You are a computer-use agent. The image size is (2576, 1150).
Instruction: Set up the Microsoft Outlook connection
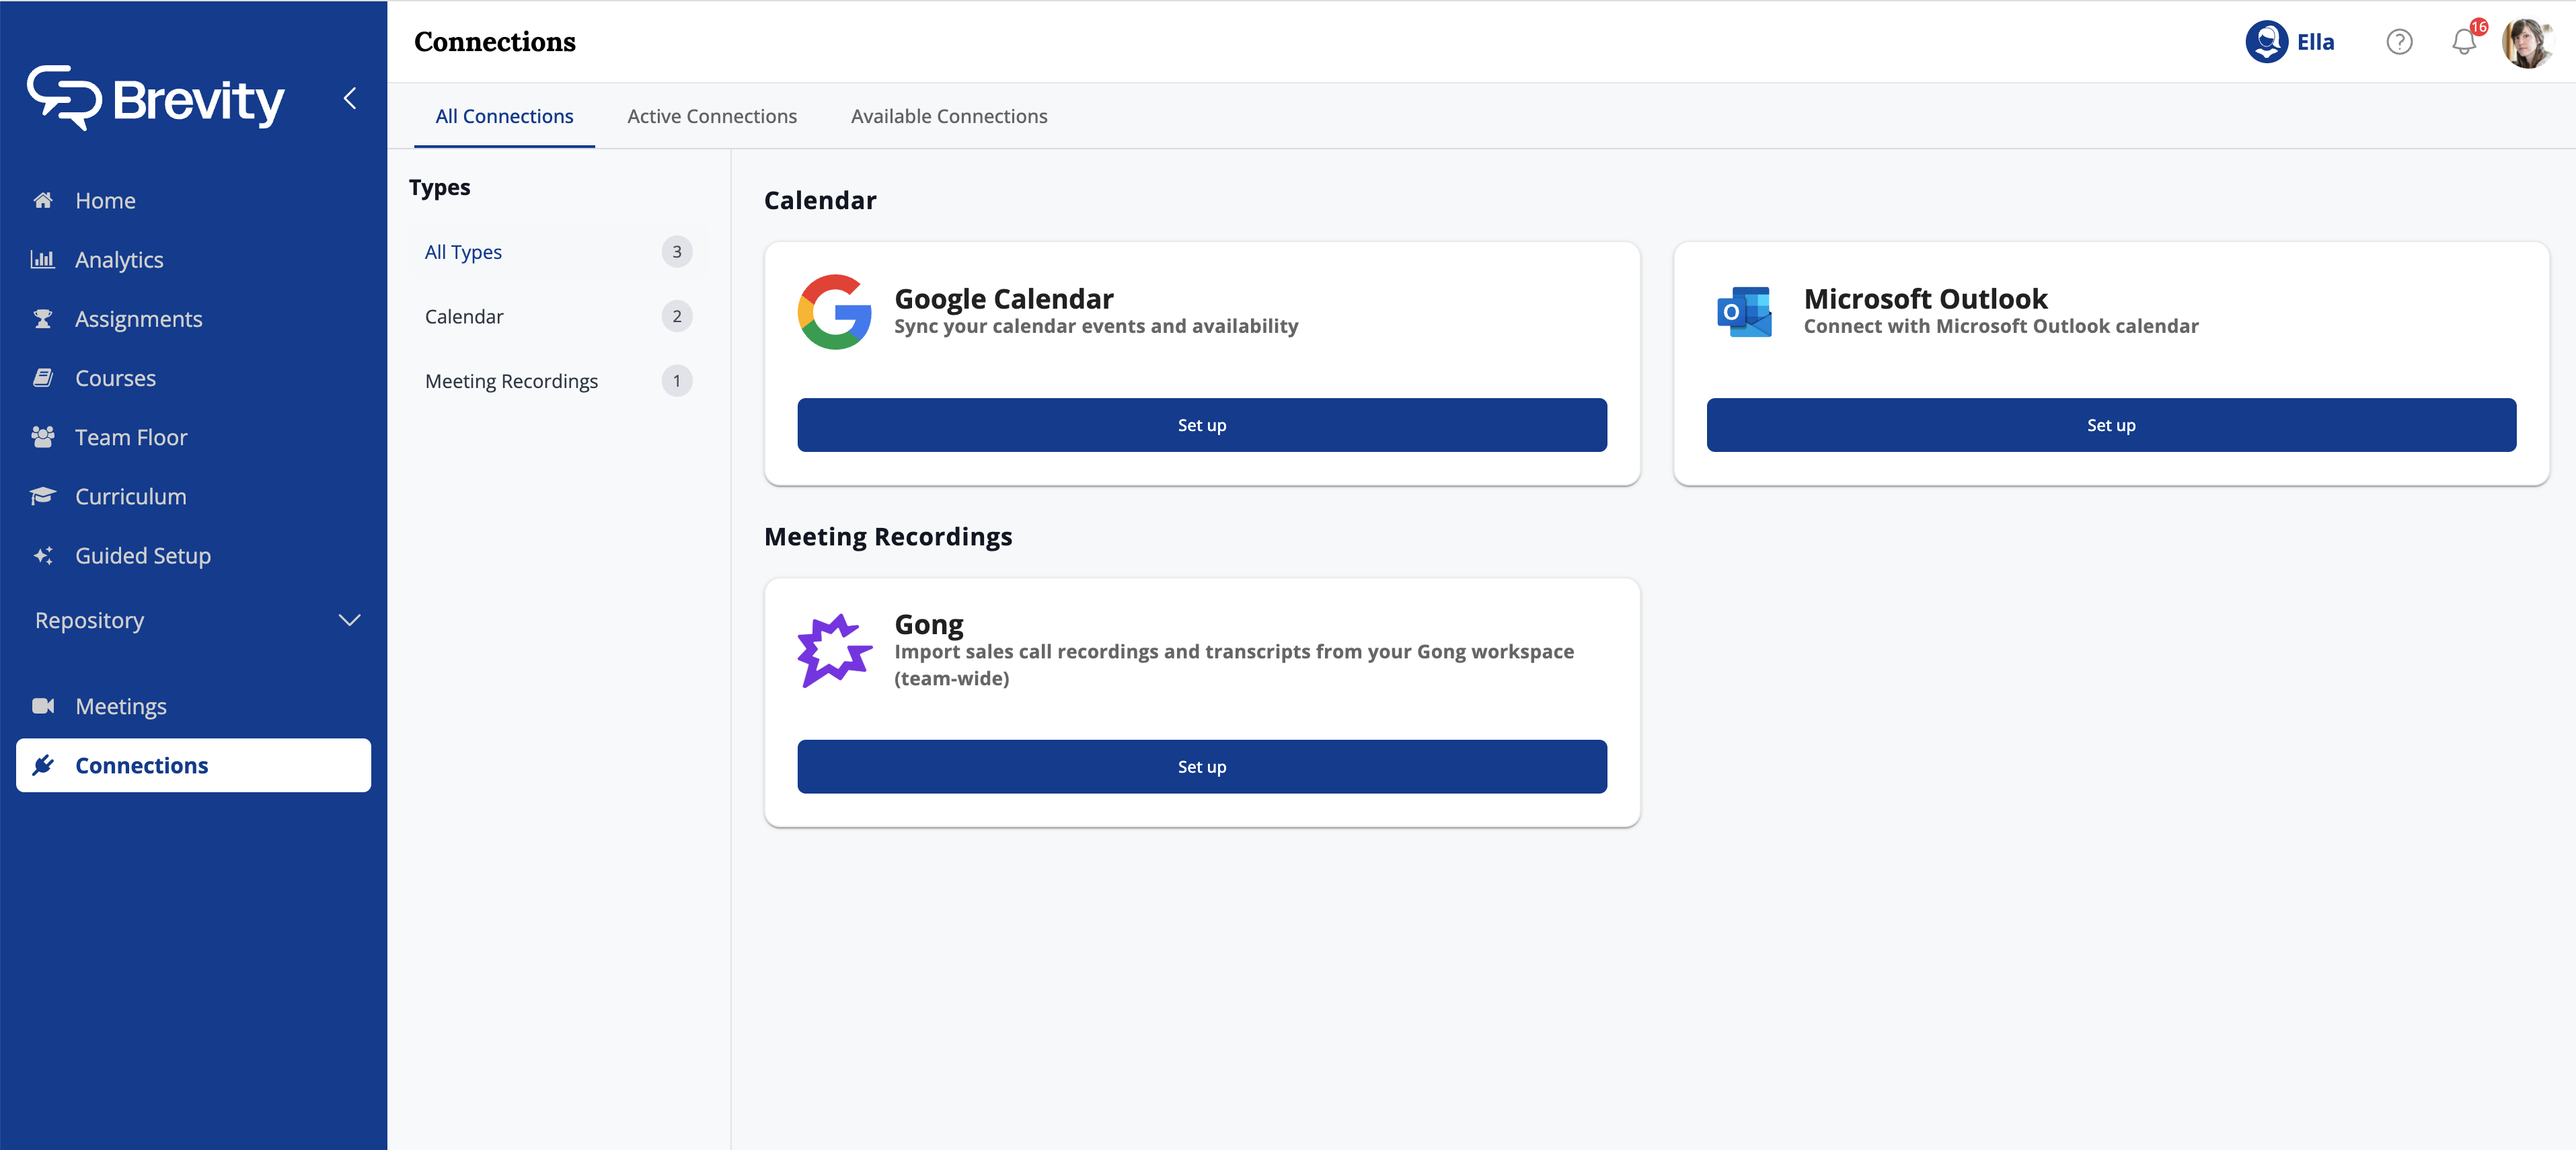pos(2110,425)
